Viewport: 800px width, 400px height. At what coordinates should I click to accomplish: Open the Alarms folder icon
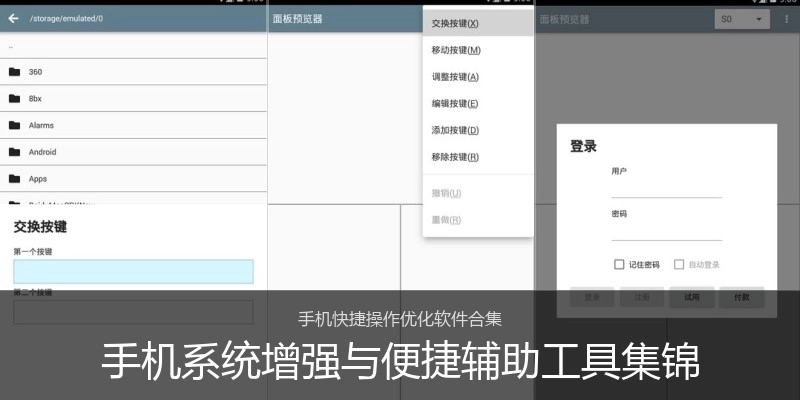[15, 125]
